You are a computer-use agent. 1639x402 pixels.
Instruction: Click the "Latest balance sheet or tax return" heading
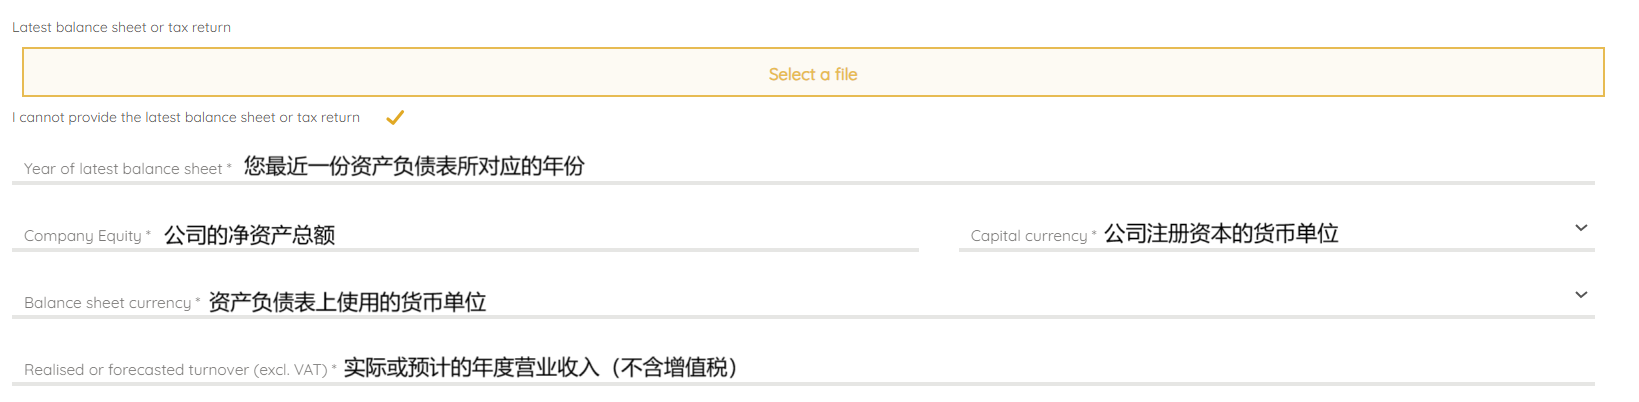click(x=121, y=27)
